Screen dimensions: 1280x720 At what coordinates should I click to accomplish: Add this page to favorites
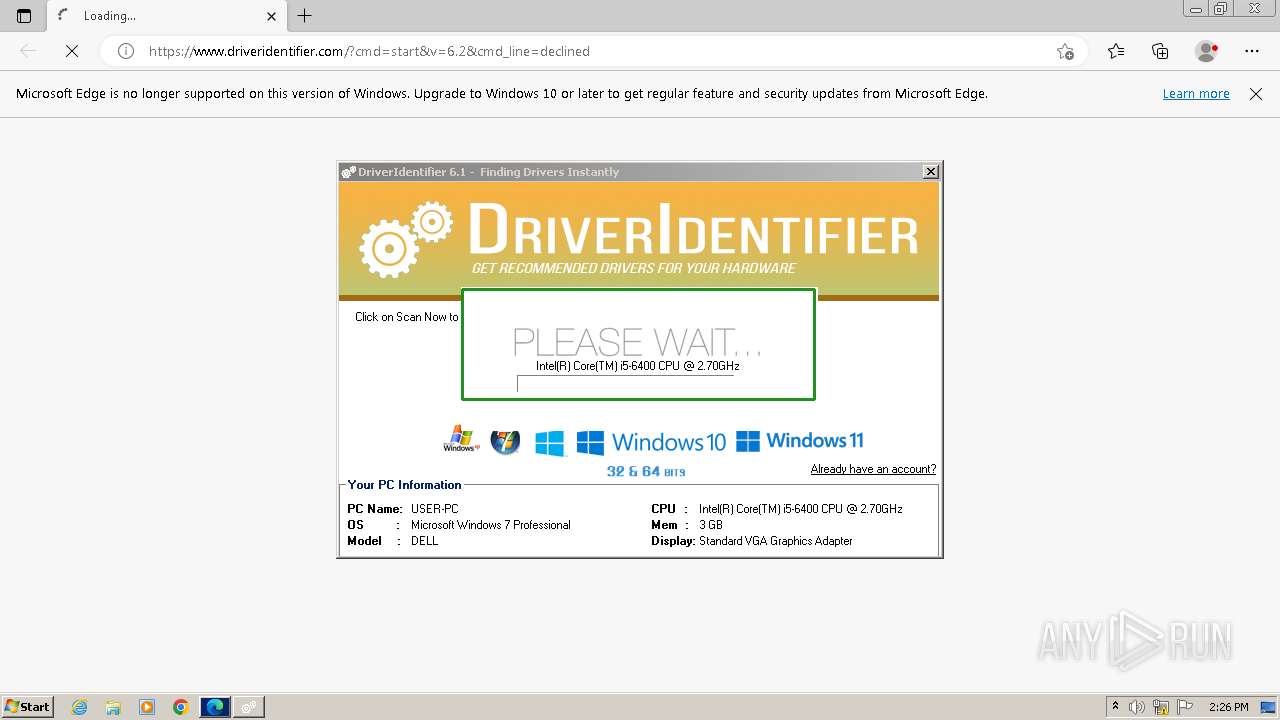1065,51
